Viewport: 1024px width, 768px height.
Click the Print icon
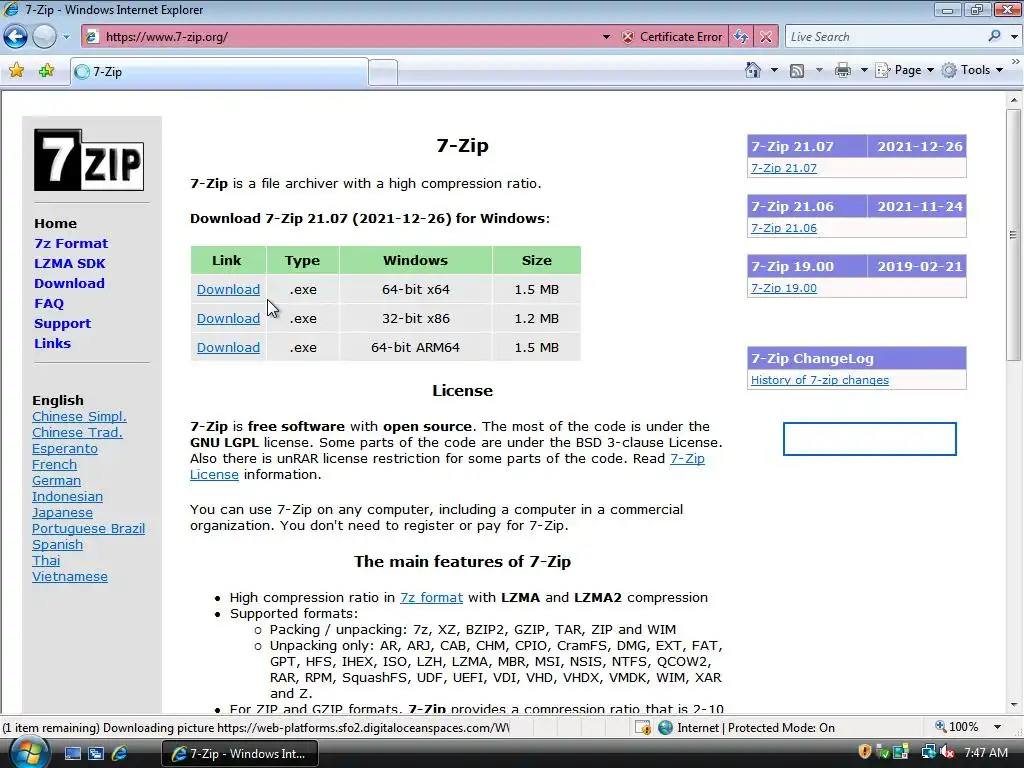[x=842, y=70]
